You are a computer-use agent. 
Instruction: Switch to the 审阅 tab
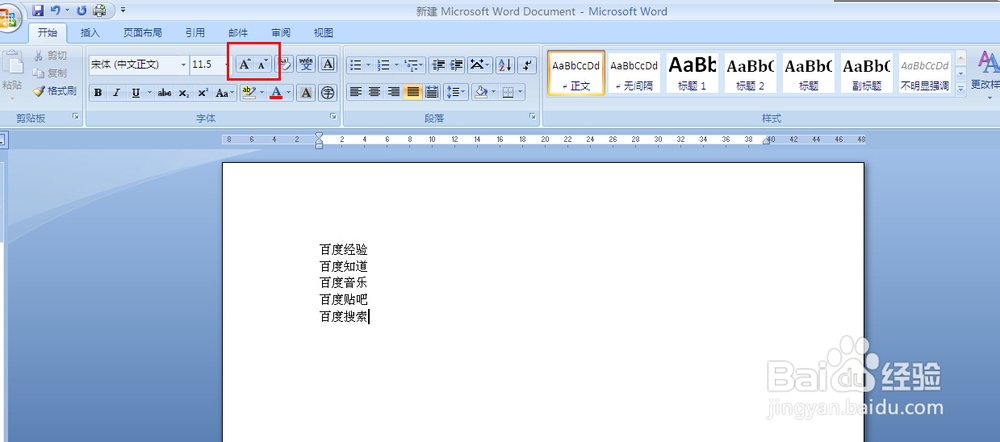281,33
